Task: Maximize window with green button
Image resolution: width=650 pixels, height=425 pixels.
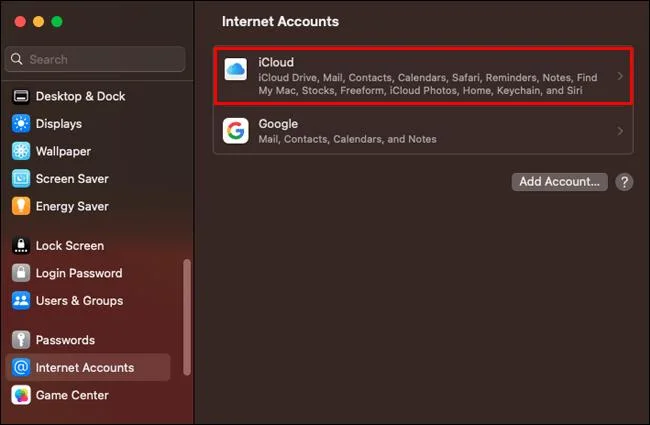Action: click(57, 22)
